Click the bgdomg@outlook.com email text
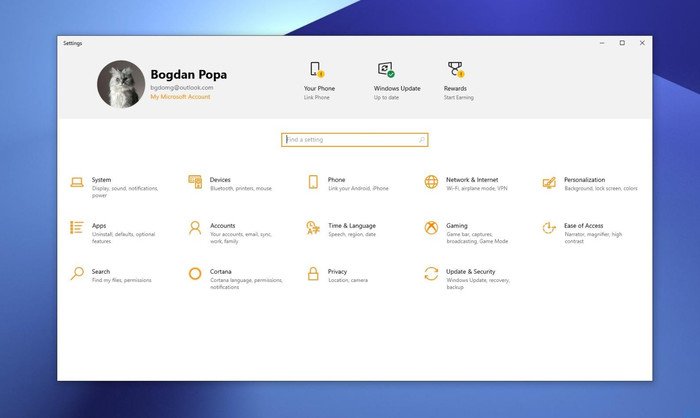Image resolution: width=700 pixels, height=418 pixels. pos(182,88)
